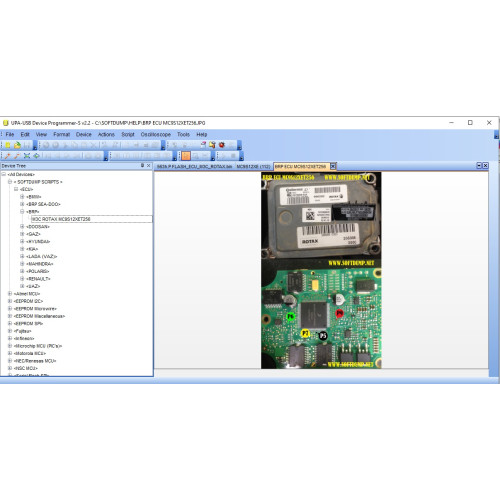500x500 pixels.
Task: Click the BRP ECU board image
Action: [321, 270]
